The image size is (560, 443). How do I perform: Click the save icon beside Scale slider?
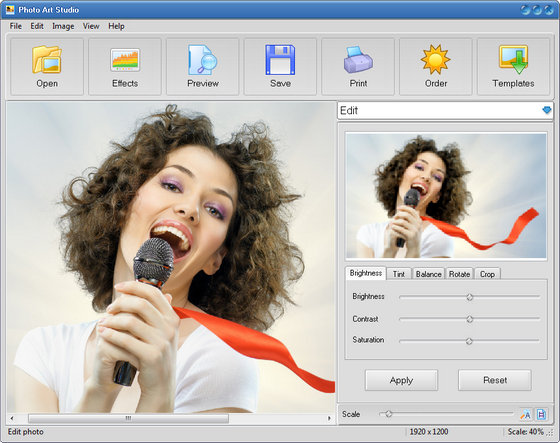click(541, 414)
